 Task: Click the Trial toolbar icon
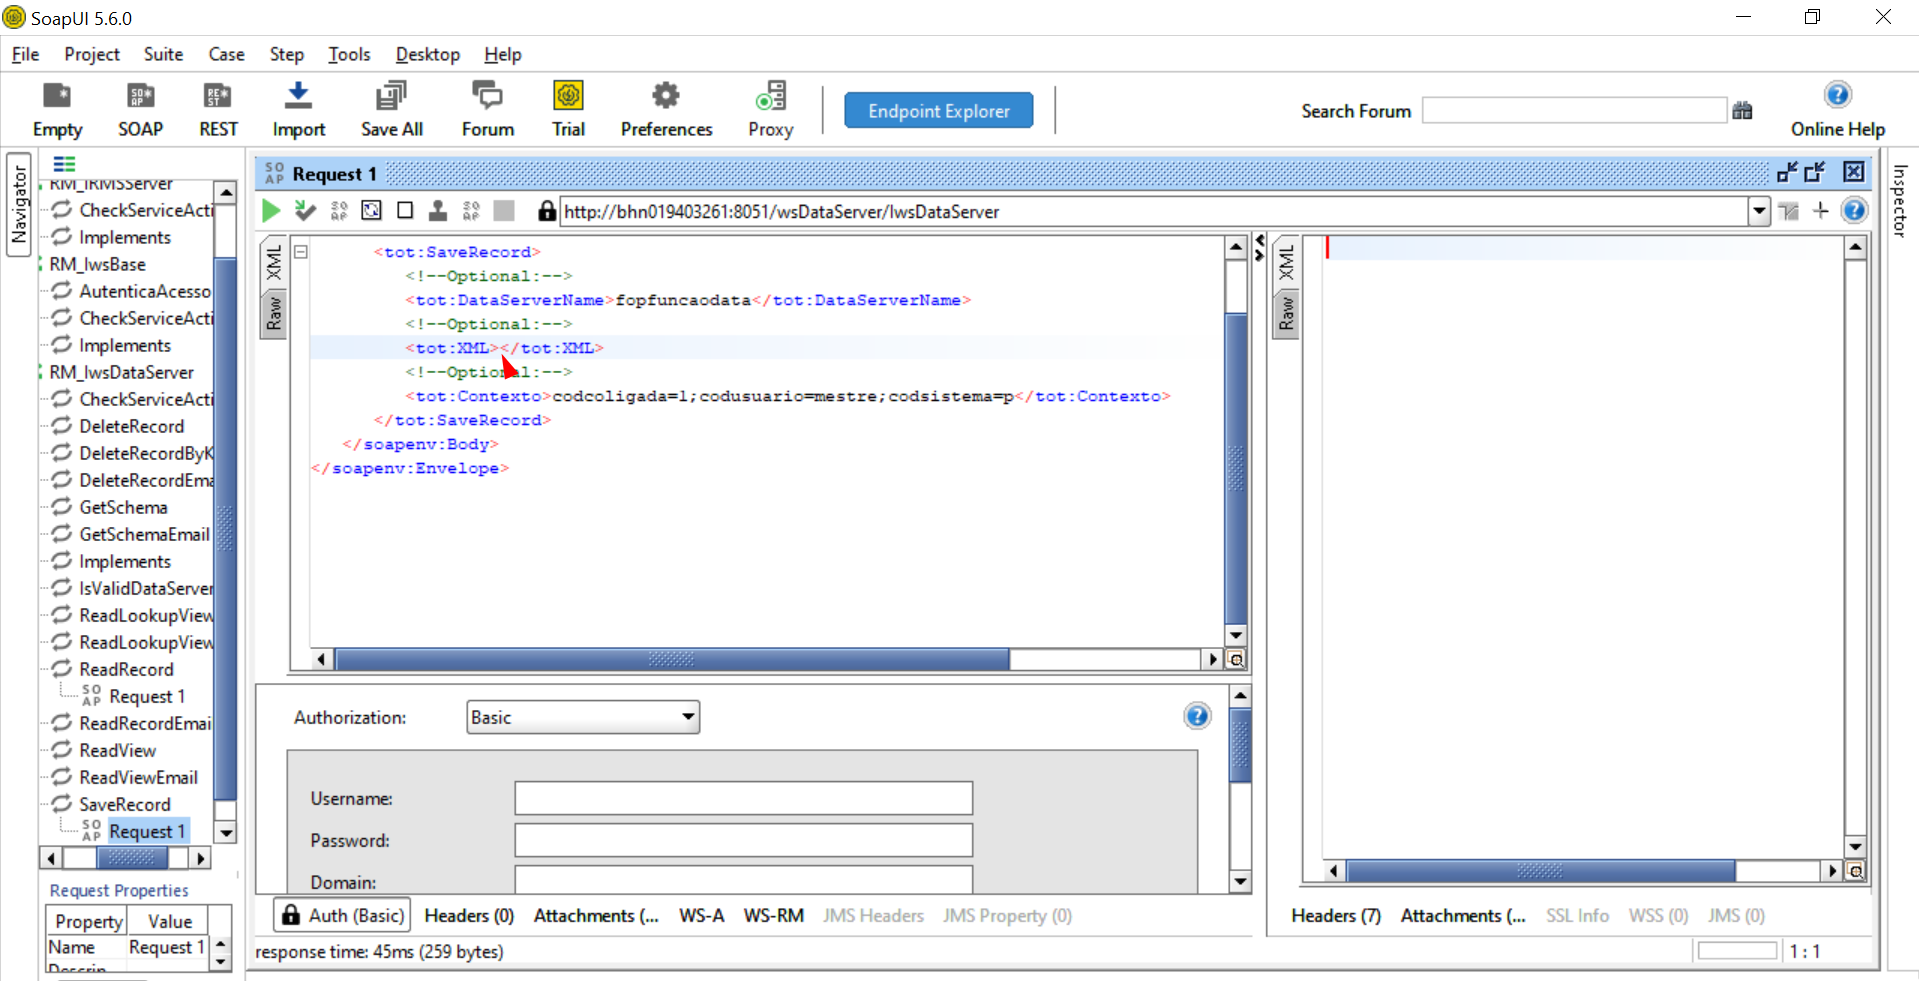(x=568, y=109)
